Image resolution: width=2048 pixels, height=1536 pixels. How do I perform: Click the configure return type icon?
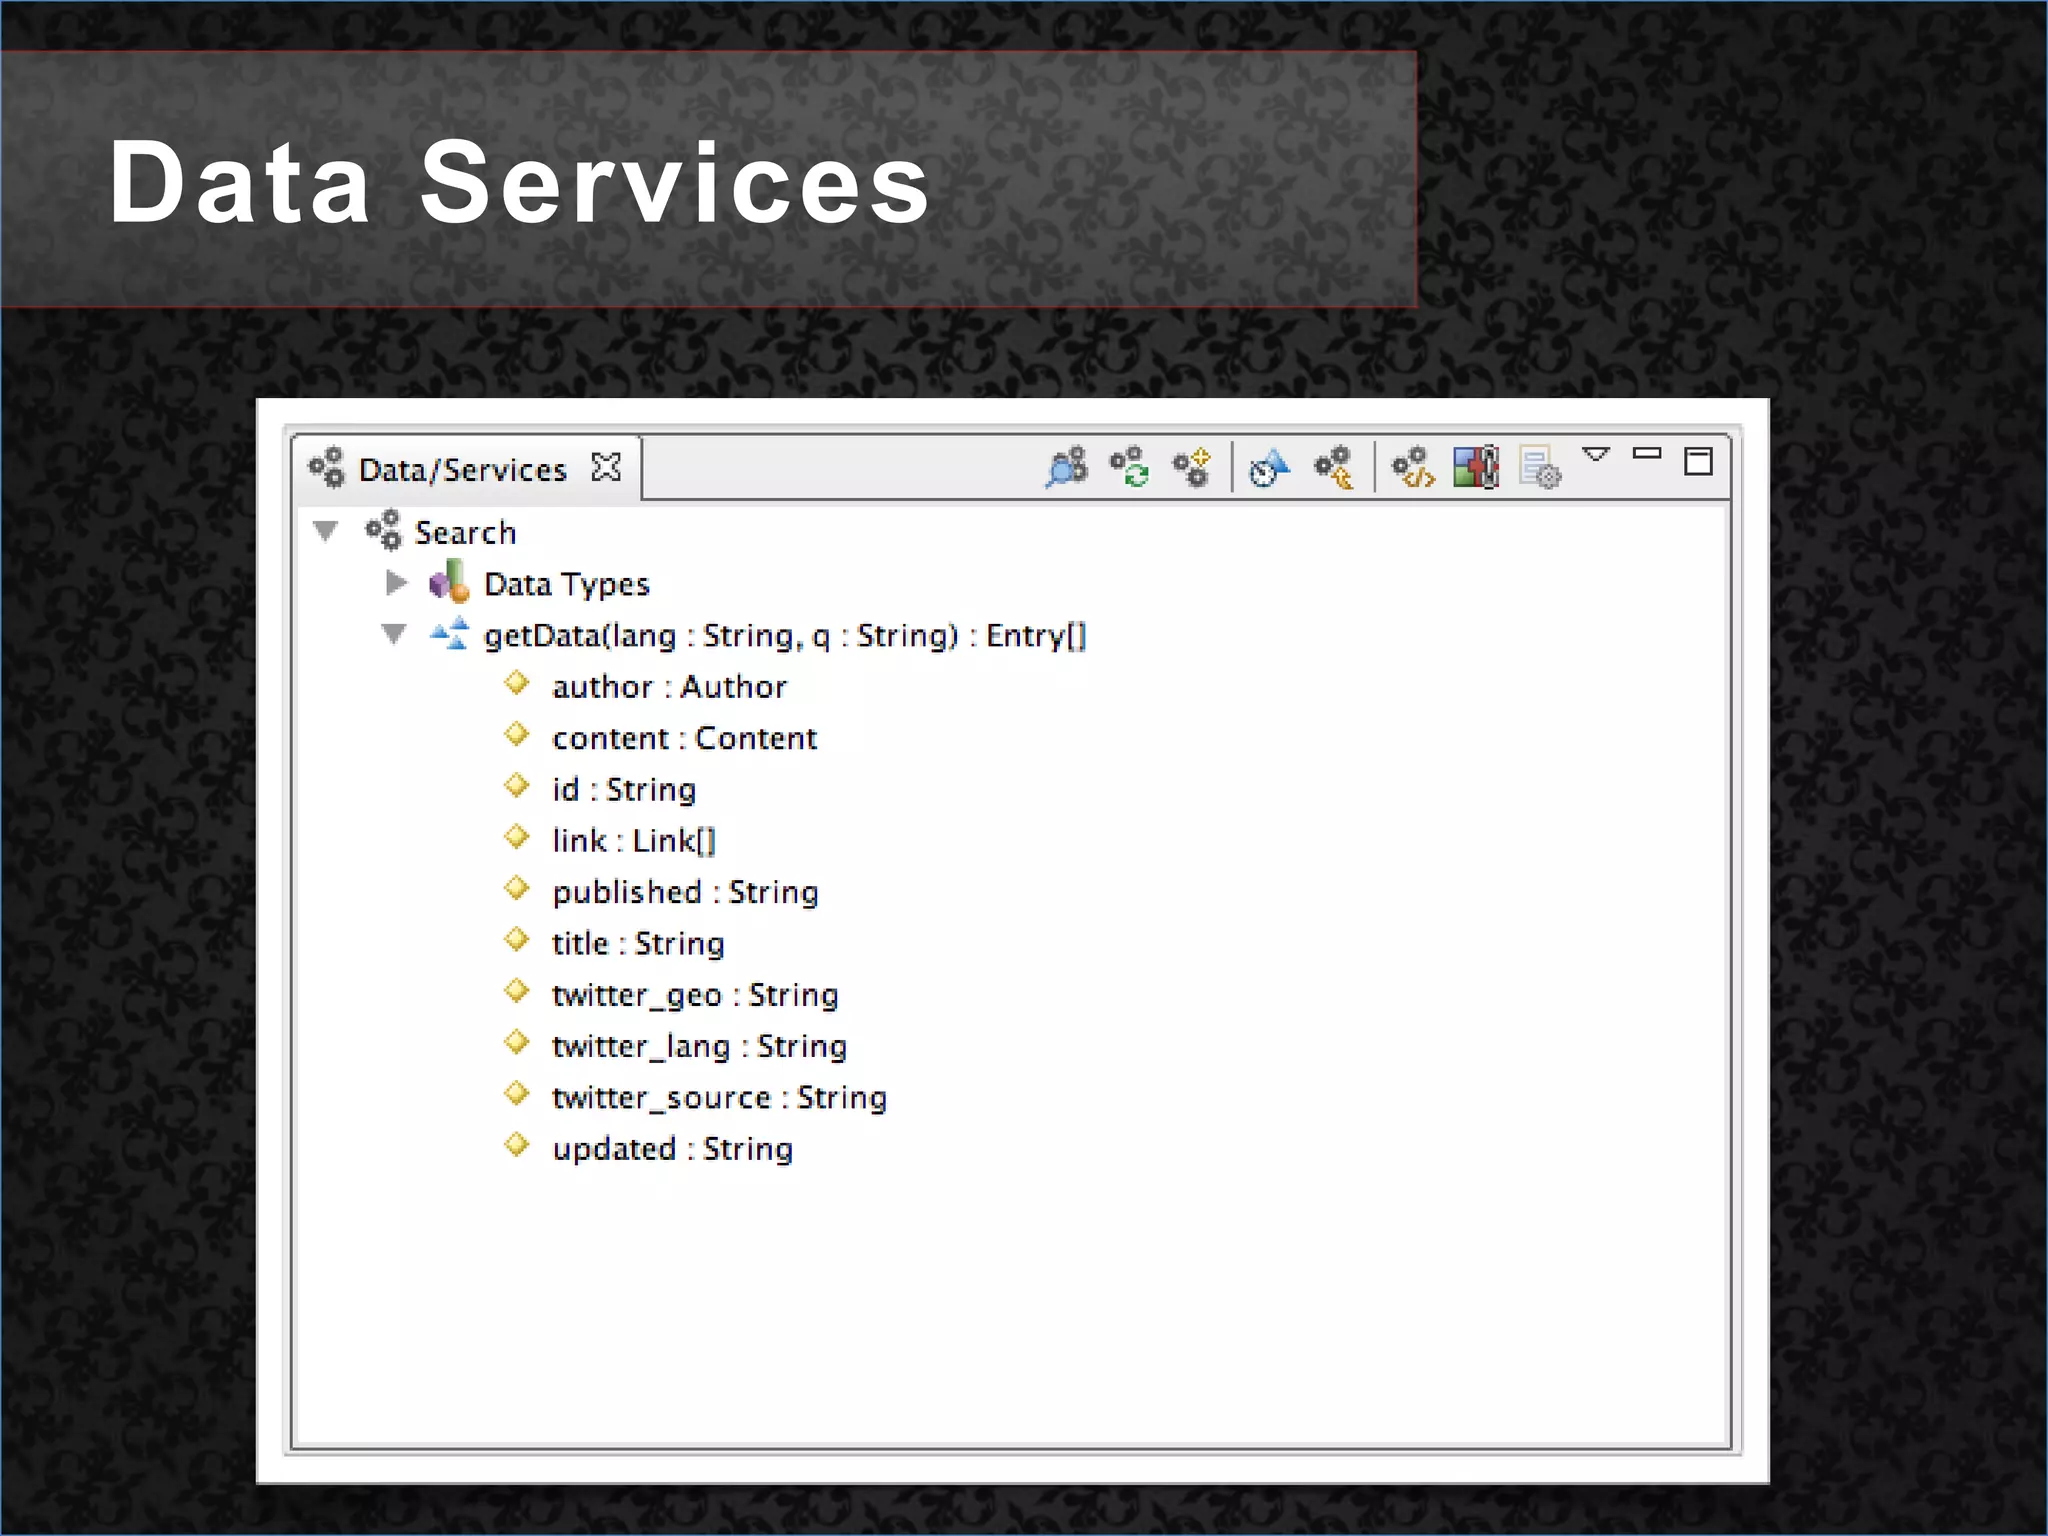[1334, 467]
